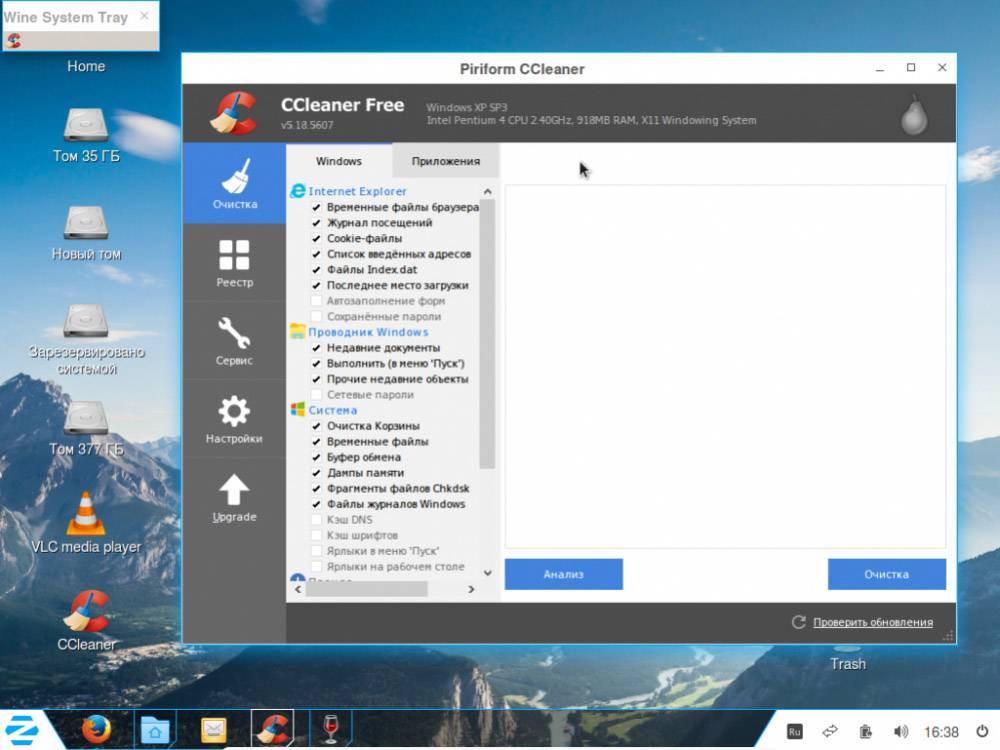
Task: Click the volume speaker tray icon
Action: click(x=900, y=731)
